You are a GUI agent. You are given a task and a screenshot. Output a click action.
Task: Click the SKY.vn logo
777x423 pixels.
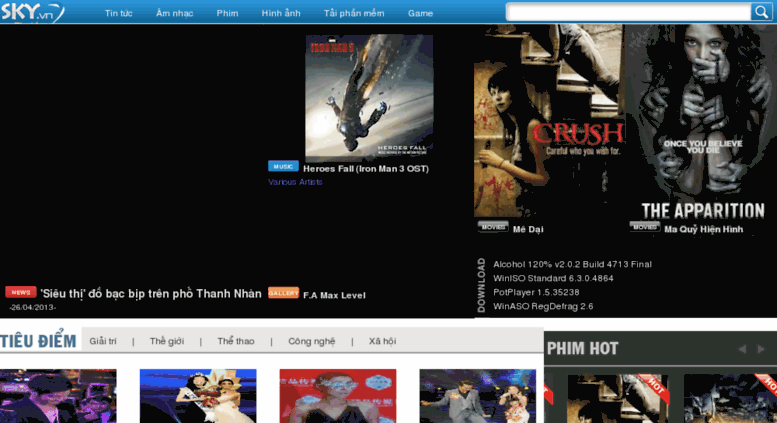click(x=32, y=12)
